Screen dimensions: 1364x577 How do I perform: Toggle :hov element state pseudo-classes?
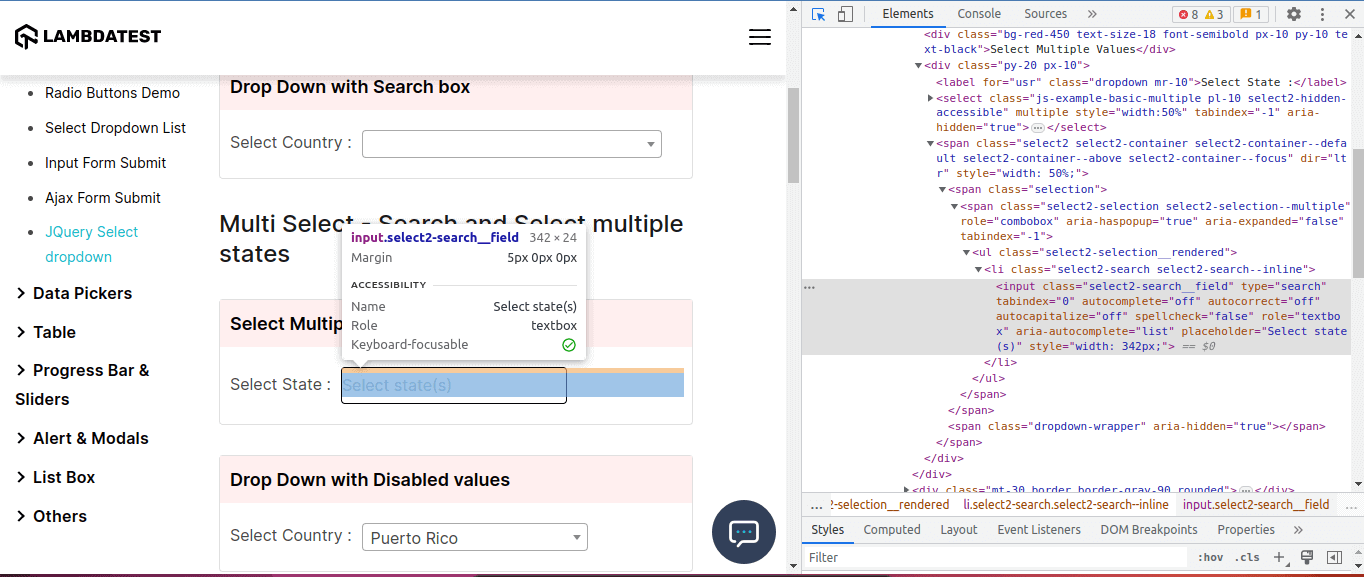pos(1210,557)
